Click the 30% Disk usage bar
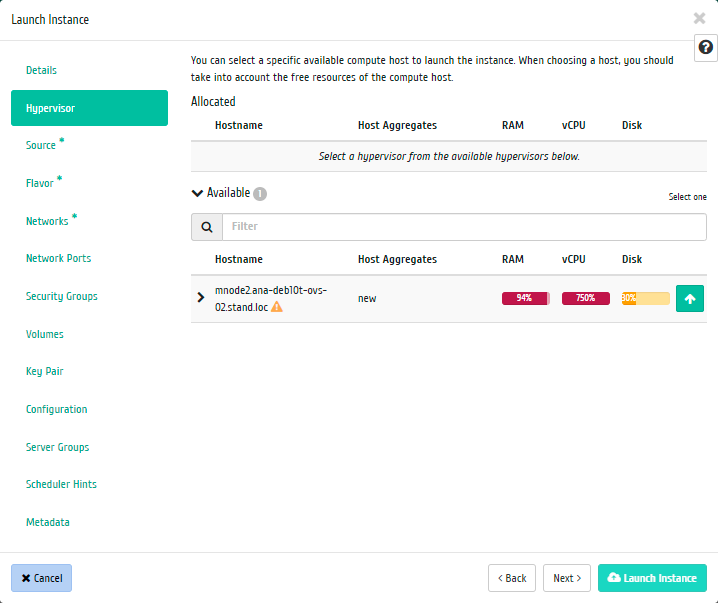The image size is (718, 603). (x=646, y=298)
